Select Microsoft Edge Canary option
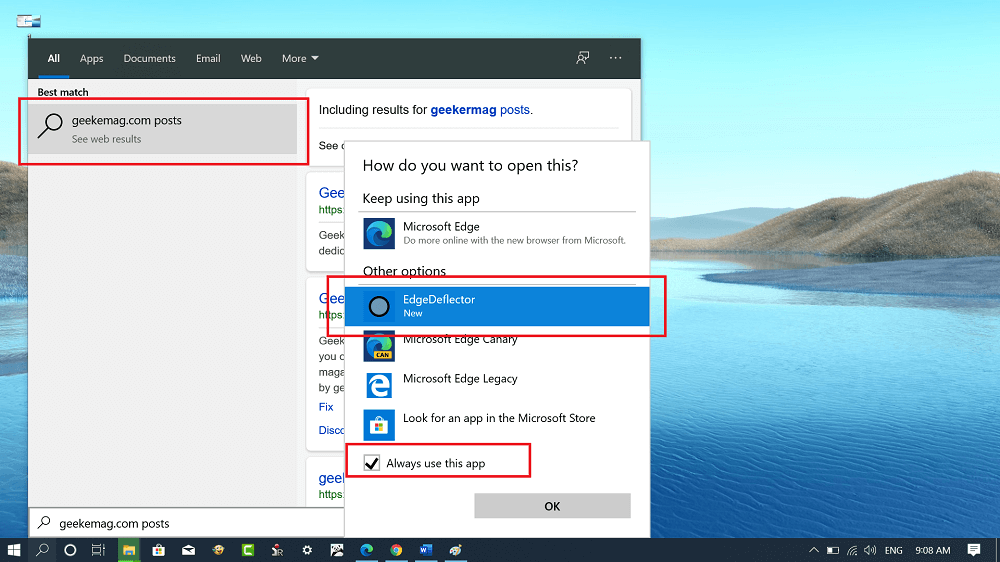The width and height of the screenshot is (1000, 562). pyautogui.click(x=497, y=346)
